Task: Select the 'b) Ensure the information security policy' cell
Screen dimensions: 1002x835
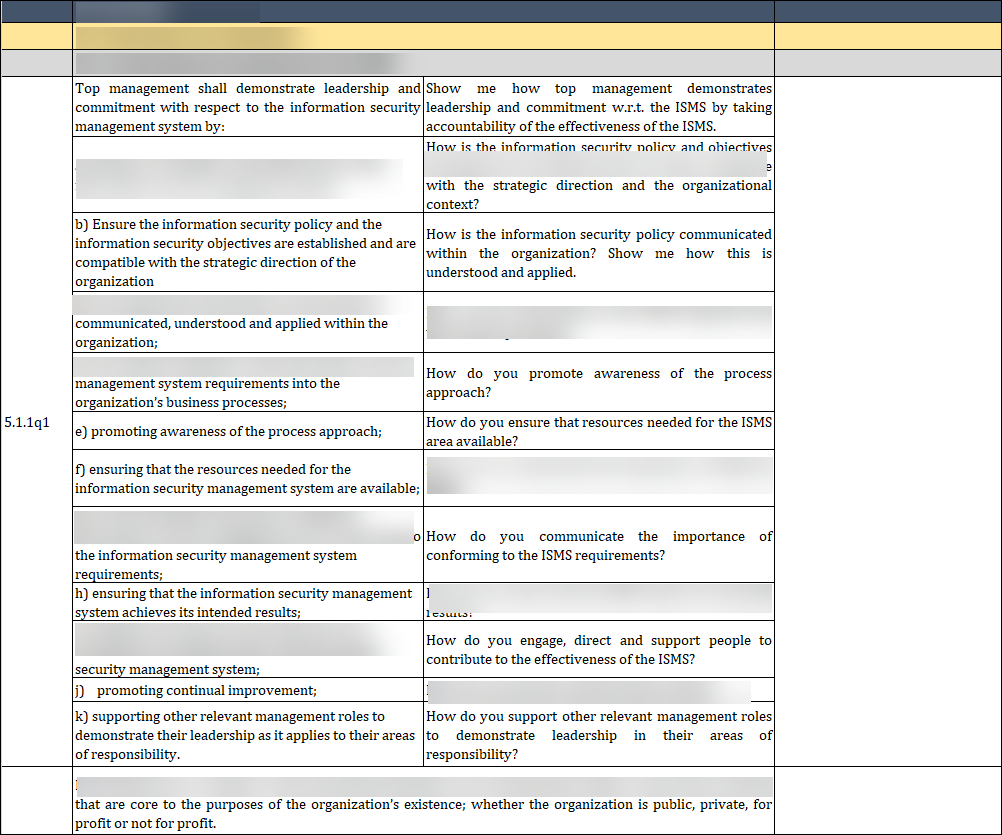Action: pos(247,253)
